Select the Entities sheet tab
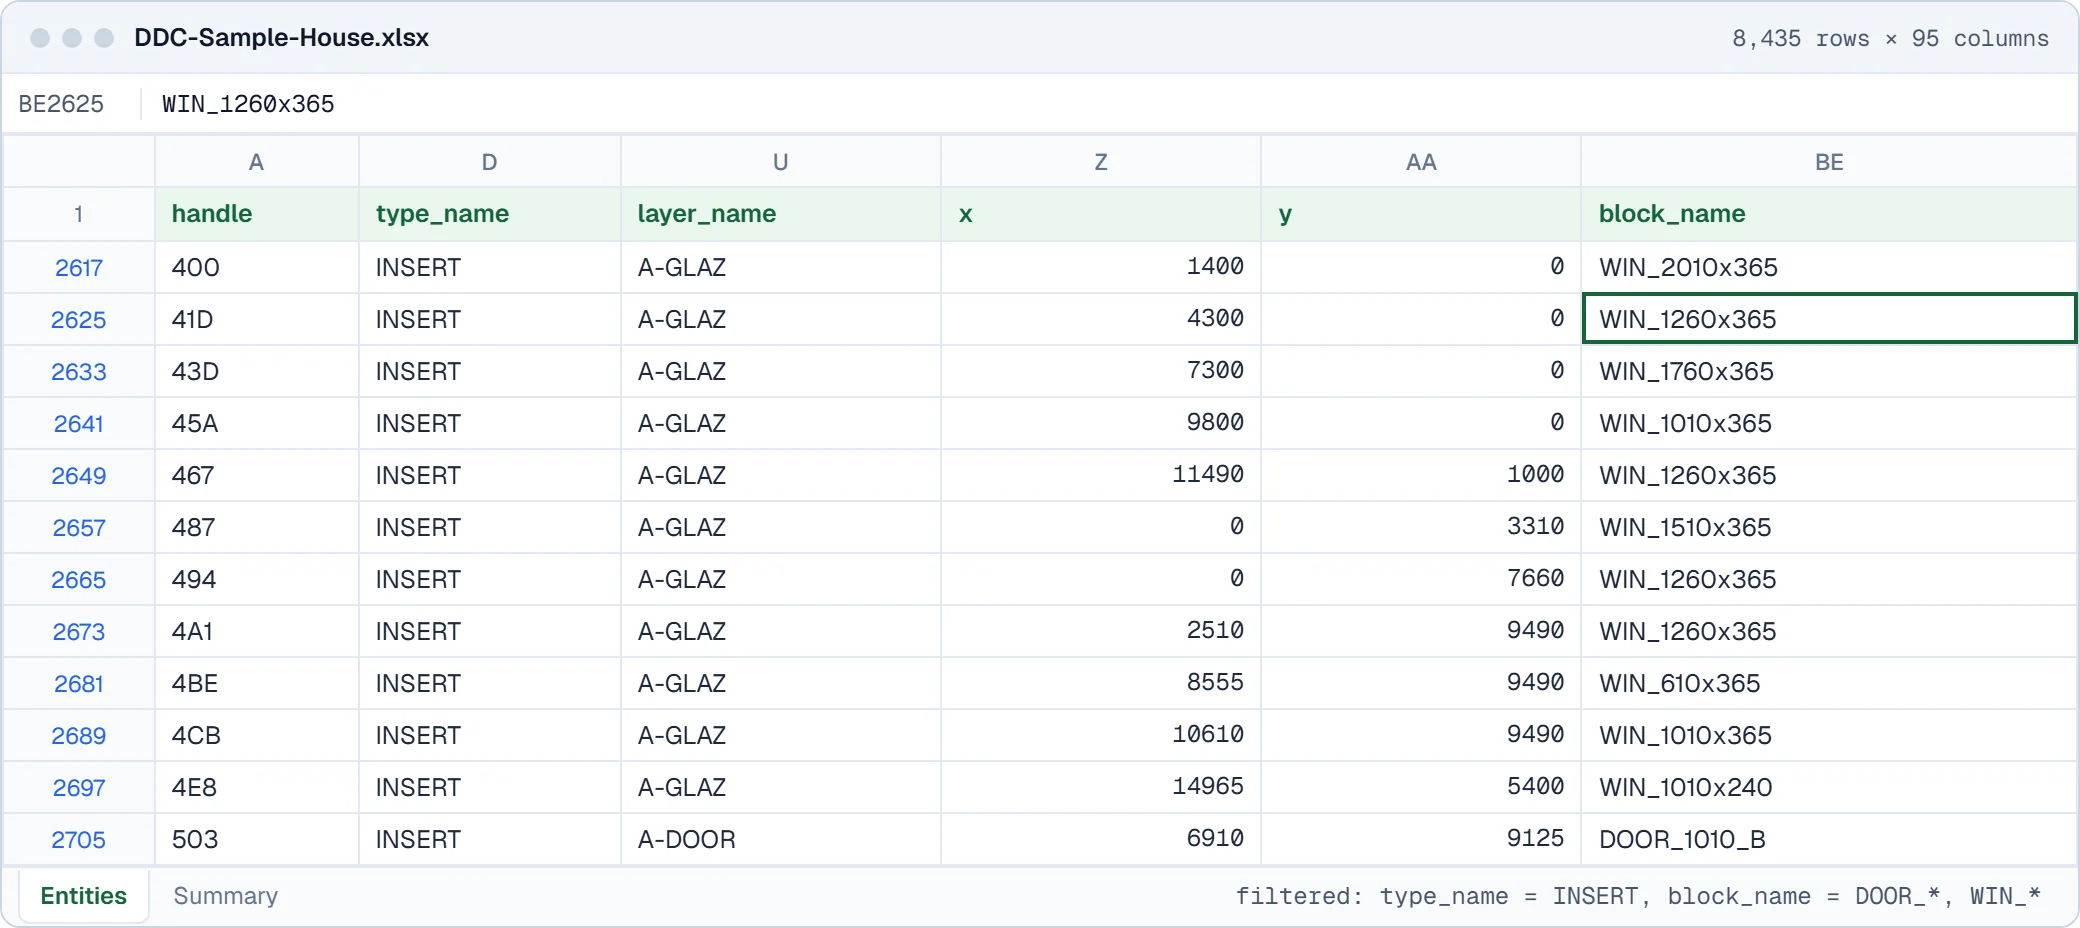This screenshot has height=928, width=2080. click(x=84, y=896)
